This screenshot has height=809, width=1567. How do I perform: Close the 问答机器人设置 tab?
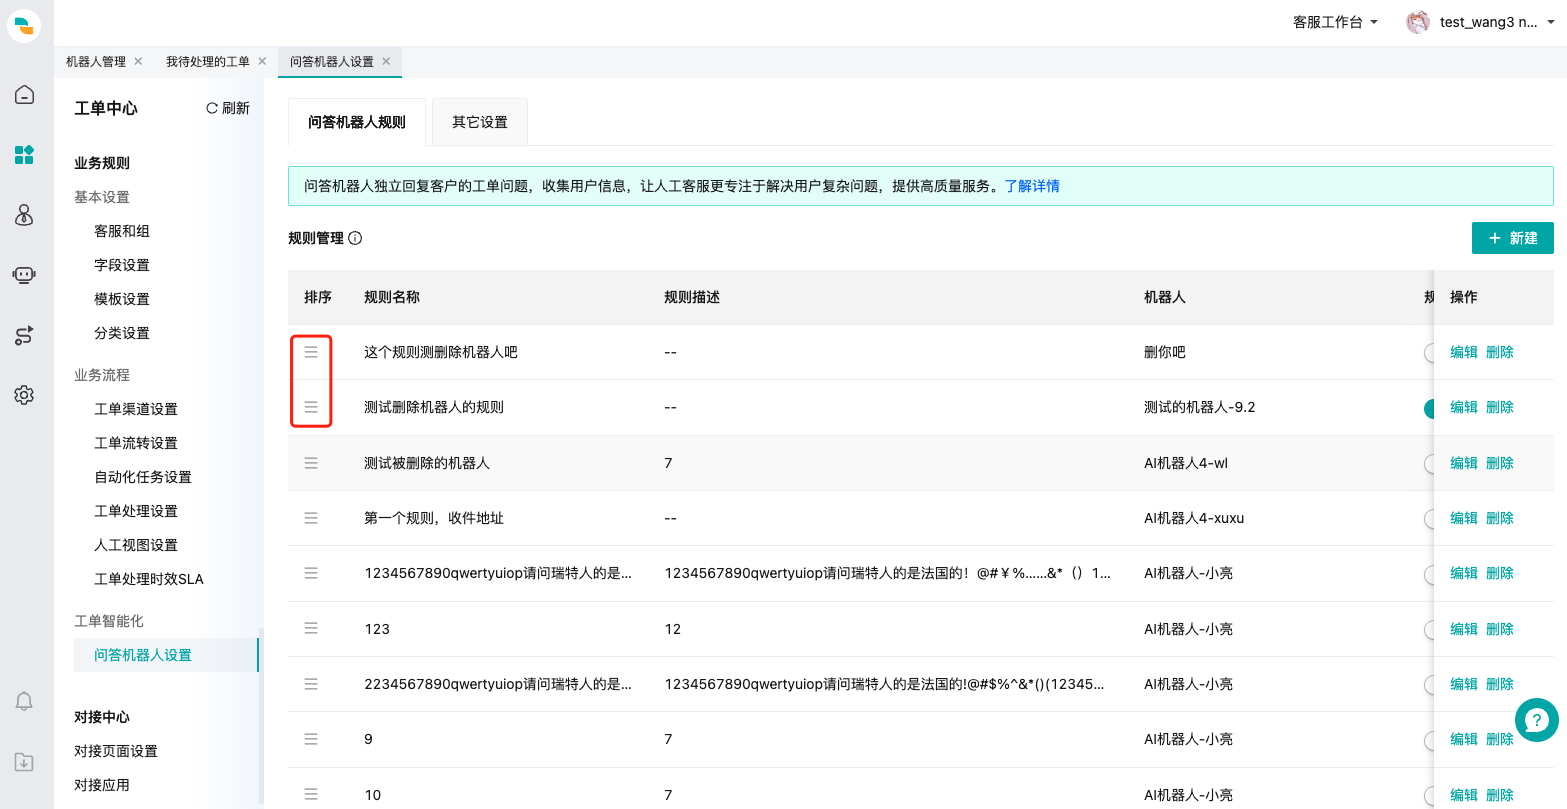pos(386,61)
